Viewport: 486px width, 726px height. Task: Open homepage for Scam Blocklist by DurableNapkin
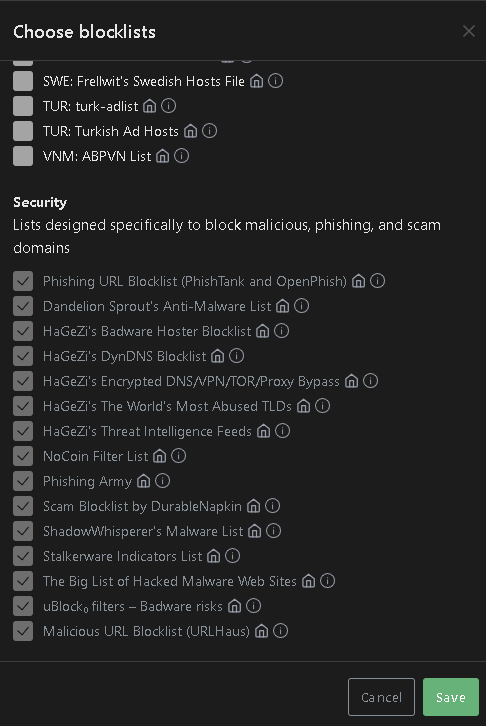253,506
